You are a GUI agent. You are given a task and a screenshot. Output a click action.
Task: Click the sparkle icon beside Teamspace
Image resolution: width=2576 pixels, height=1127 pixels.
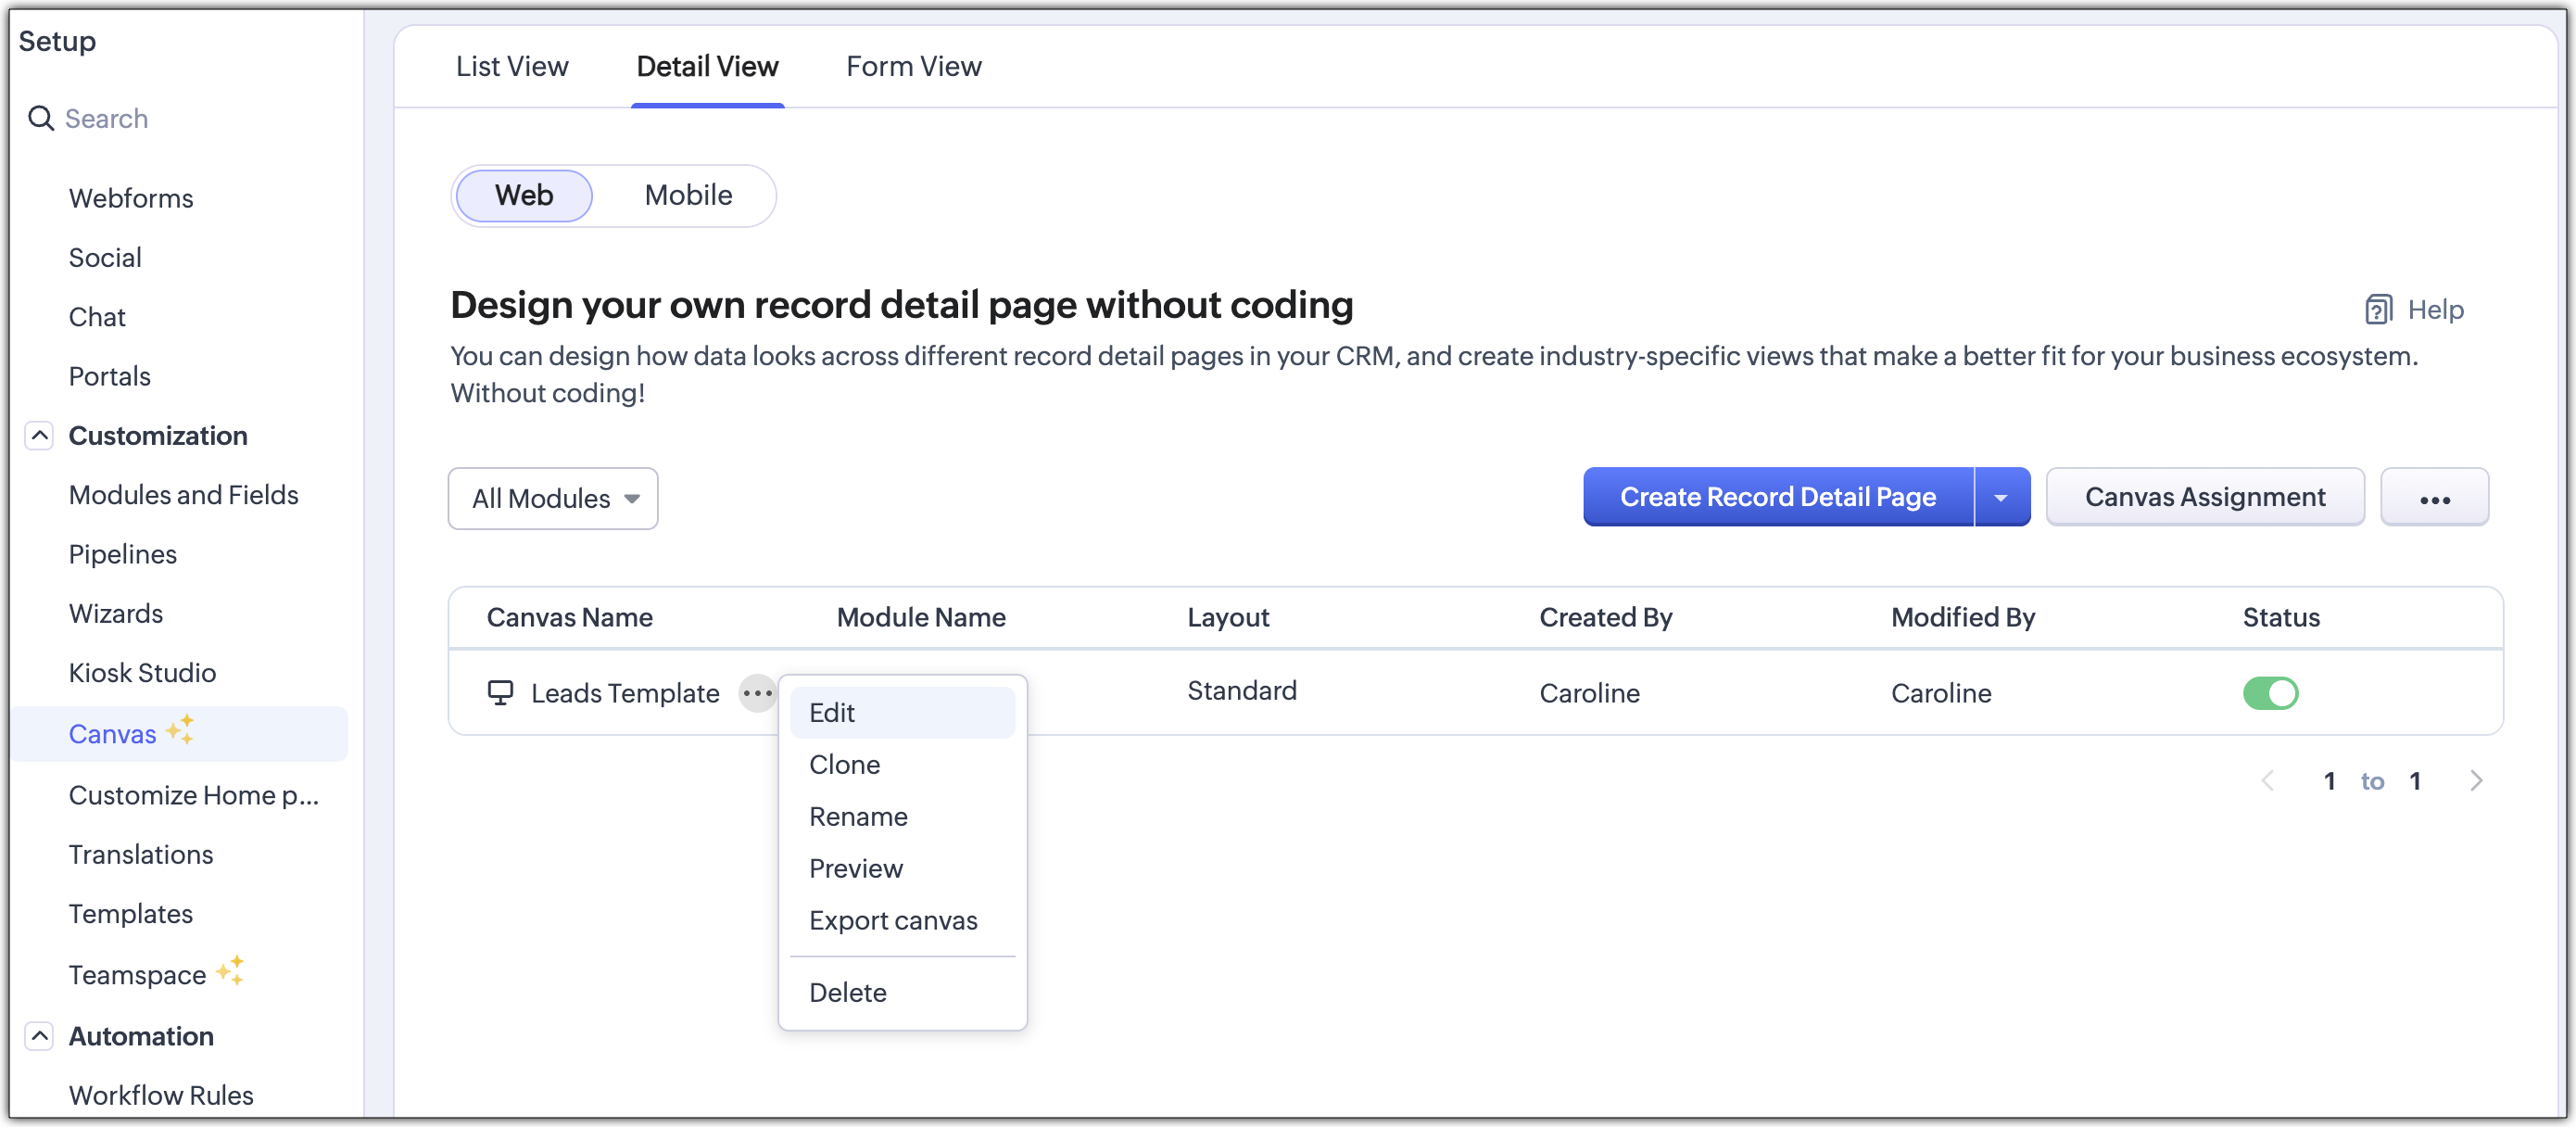pos(231,970)
